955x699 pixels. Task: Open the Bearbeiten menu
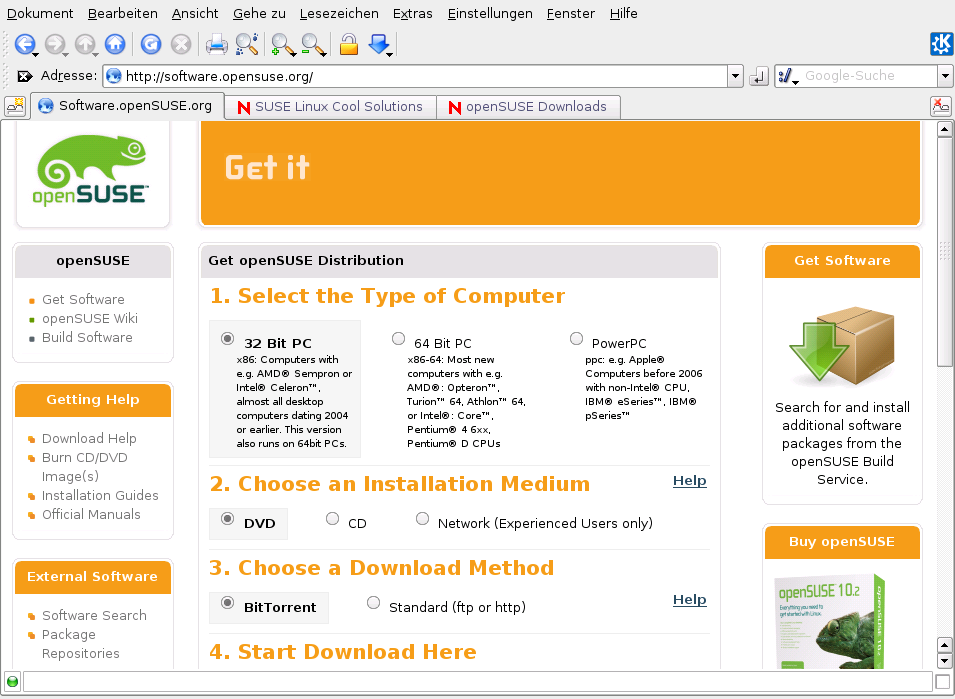tap(122, 13)
